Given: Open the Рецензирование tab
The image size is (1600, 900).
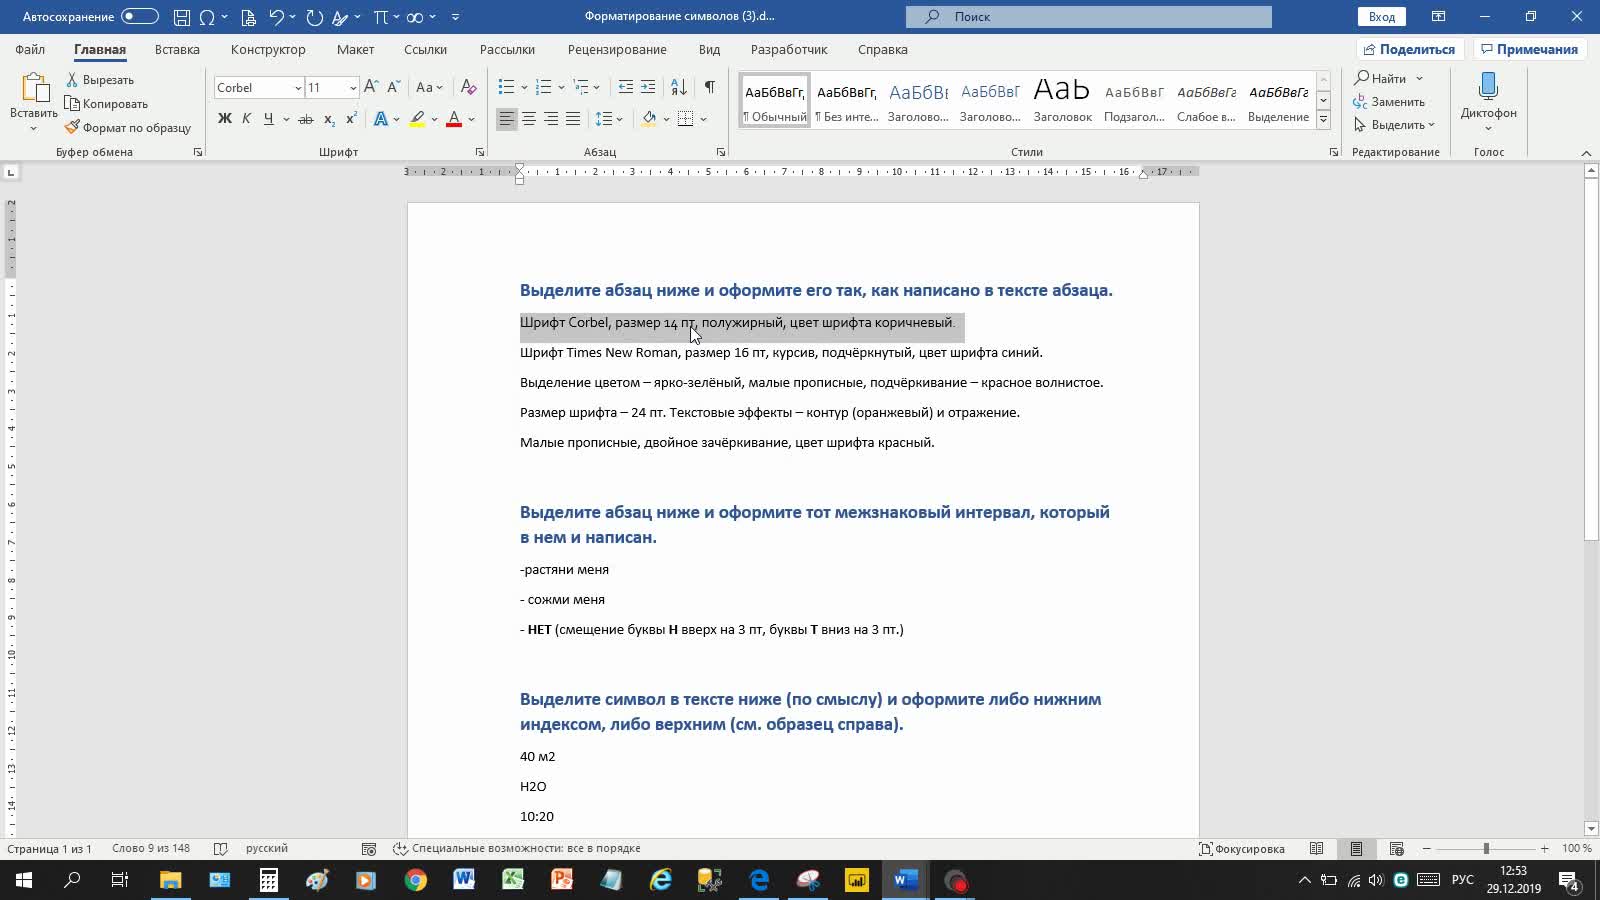Looking at the screenshot, I should pos(617,49).
